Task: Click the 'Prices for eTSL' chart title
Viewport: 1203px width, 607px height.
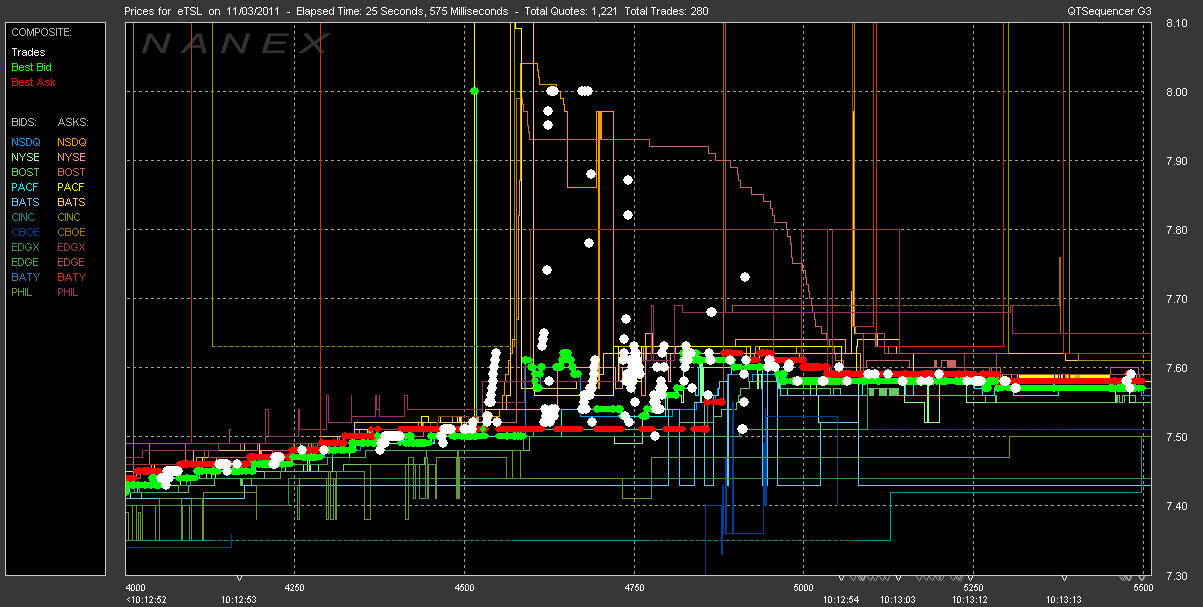Action: pyautogui.click(x=163, y=12)
